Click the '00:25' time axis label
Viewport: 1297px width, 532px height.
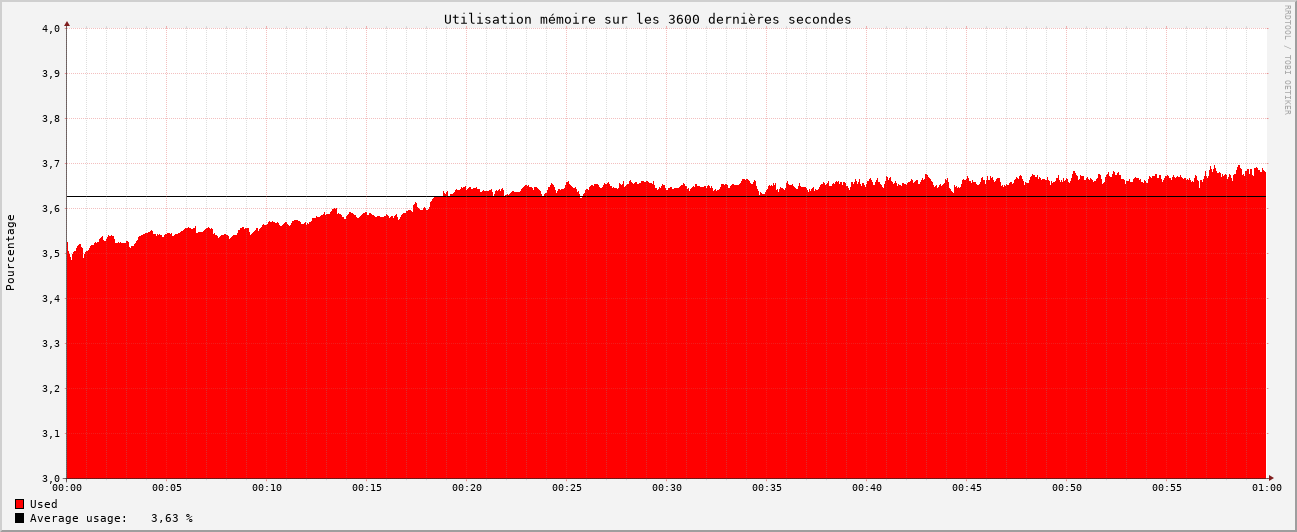click(567, 488)
